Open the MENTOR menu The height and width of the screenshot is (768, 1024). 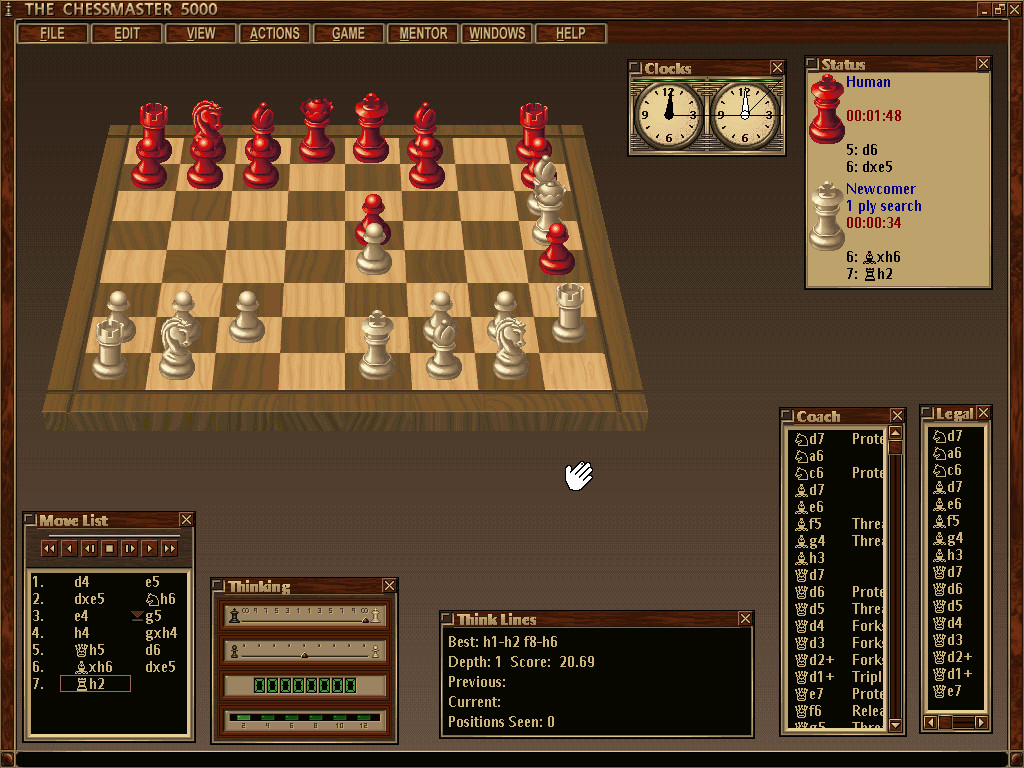tap(423, 33)
